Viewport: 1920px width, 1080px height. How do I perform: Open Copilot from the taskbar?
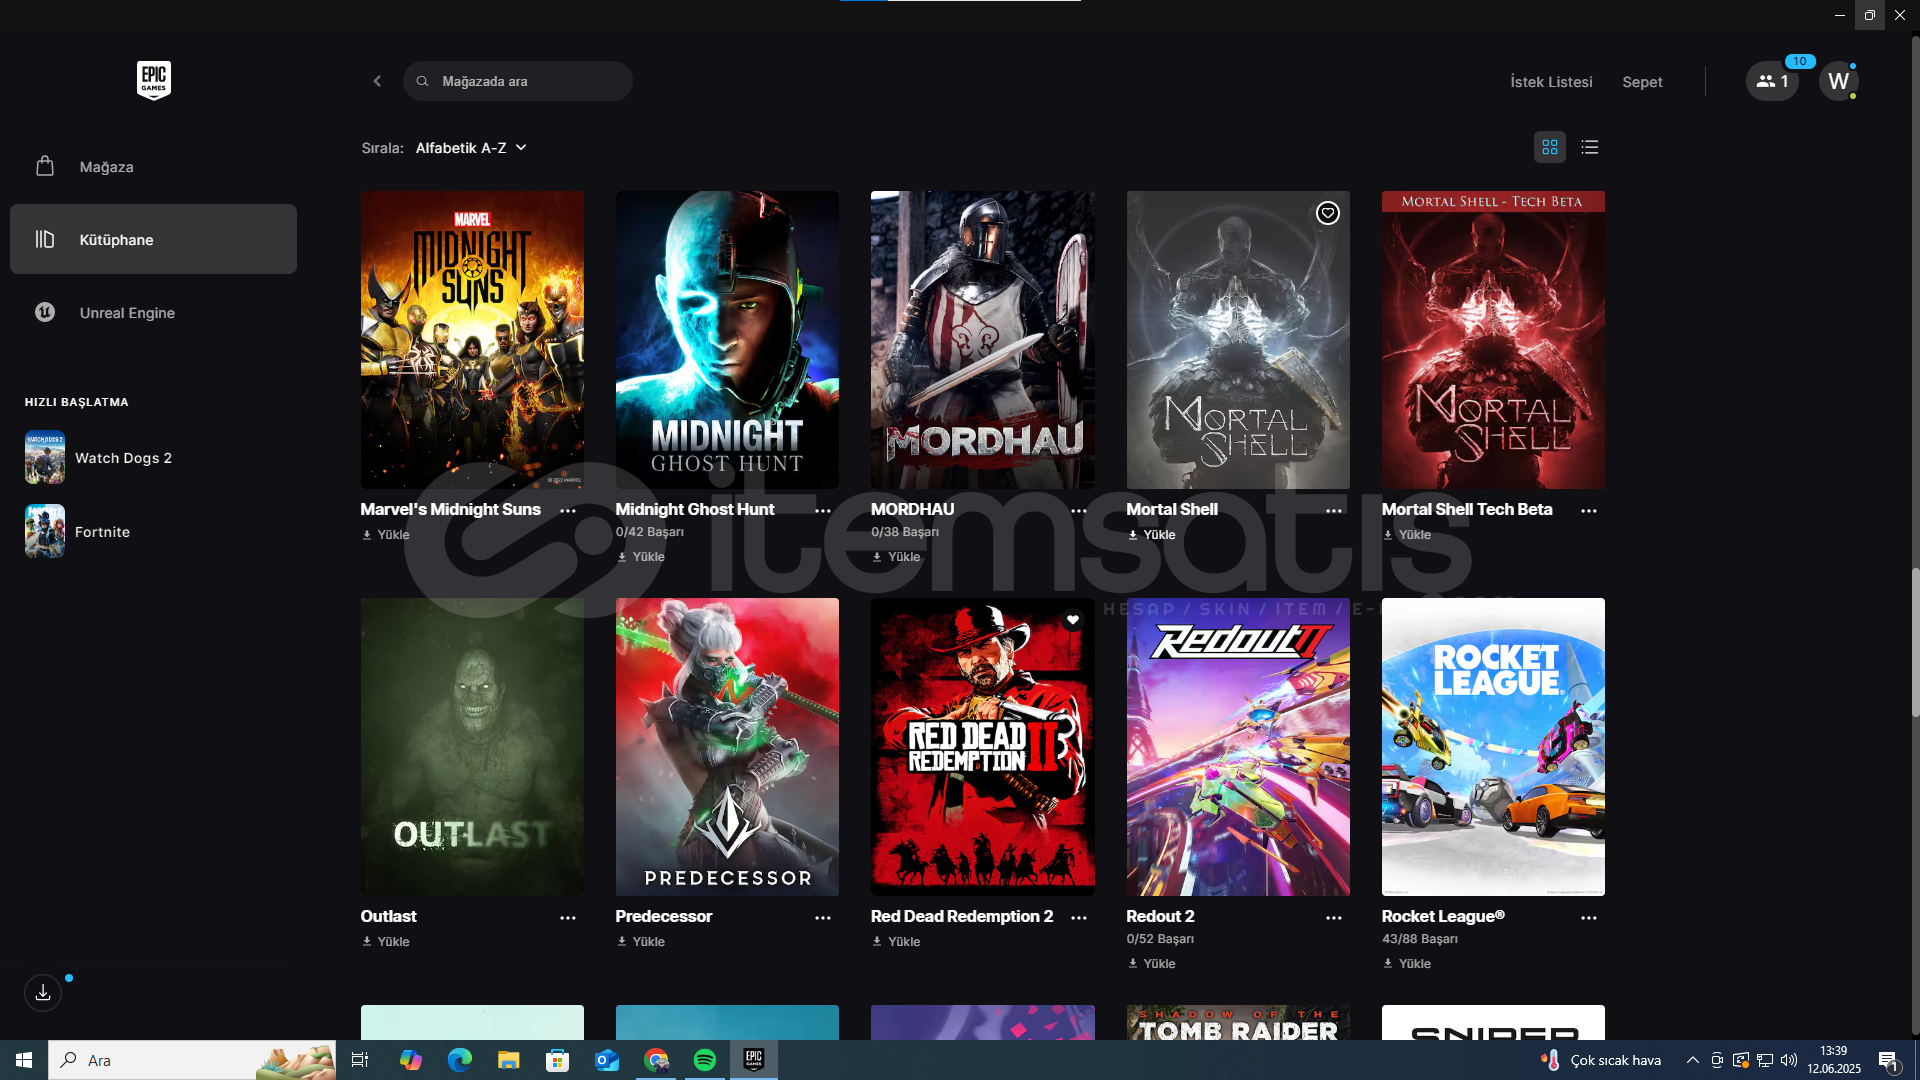[x=410, y=1060]
